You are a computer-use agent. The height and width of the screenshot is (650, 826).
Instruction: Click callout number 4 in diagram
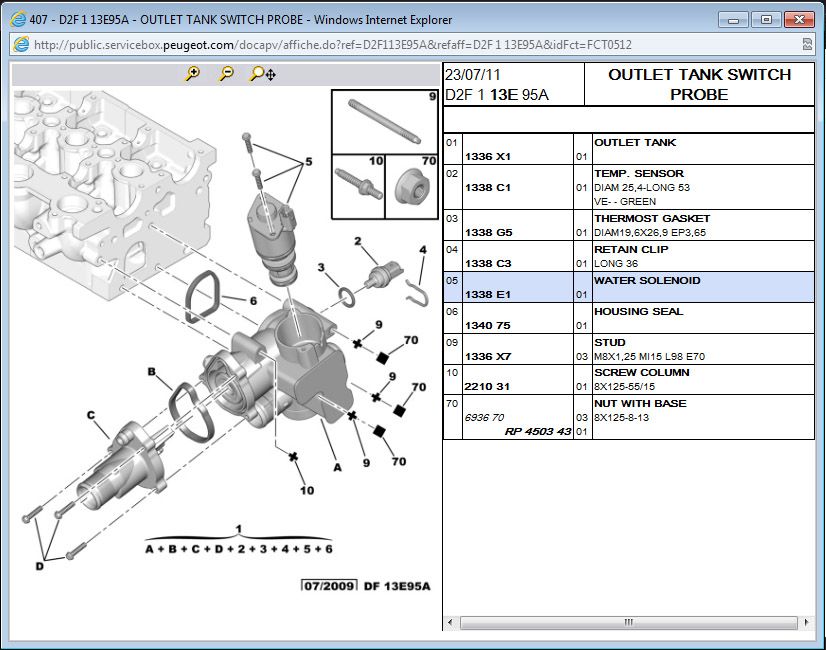pyautogui.click(x=422, y=250)
